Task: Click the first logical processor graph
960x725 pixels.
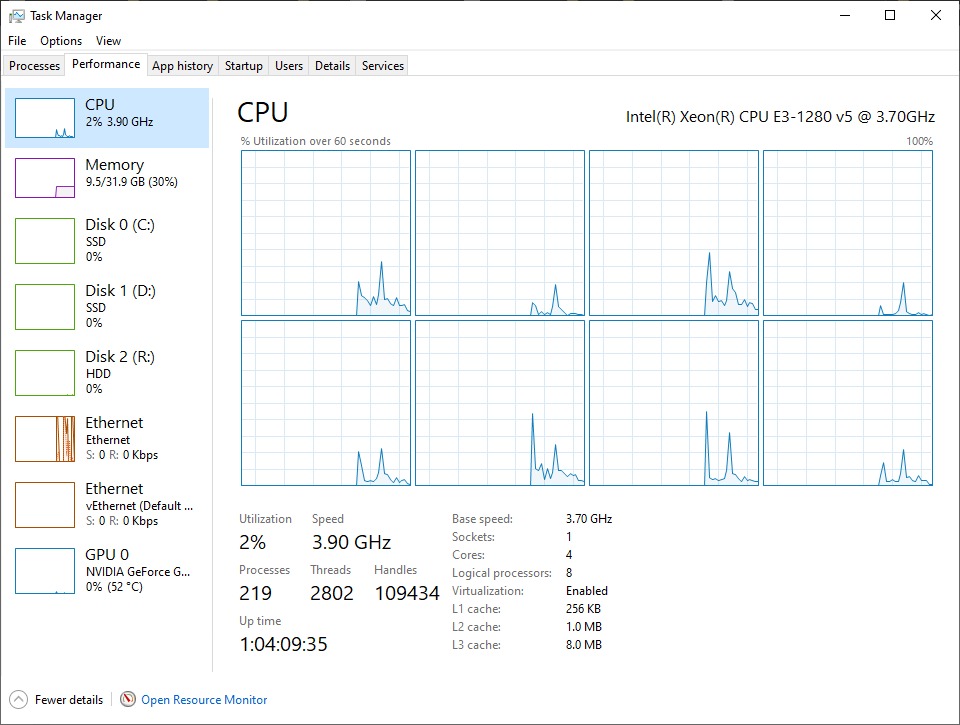Action: click(x=326, y=233)
